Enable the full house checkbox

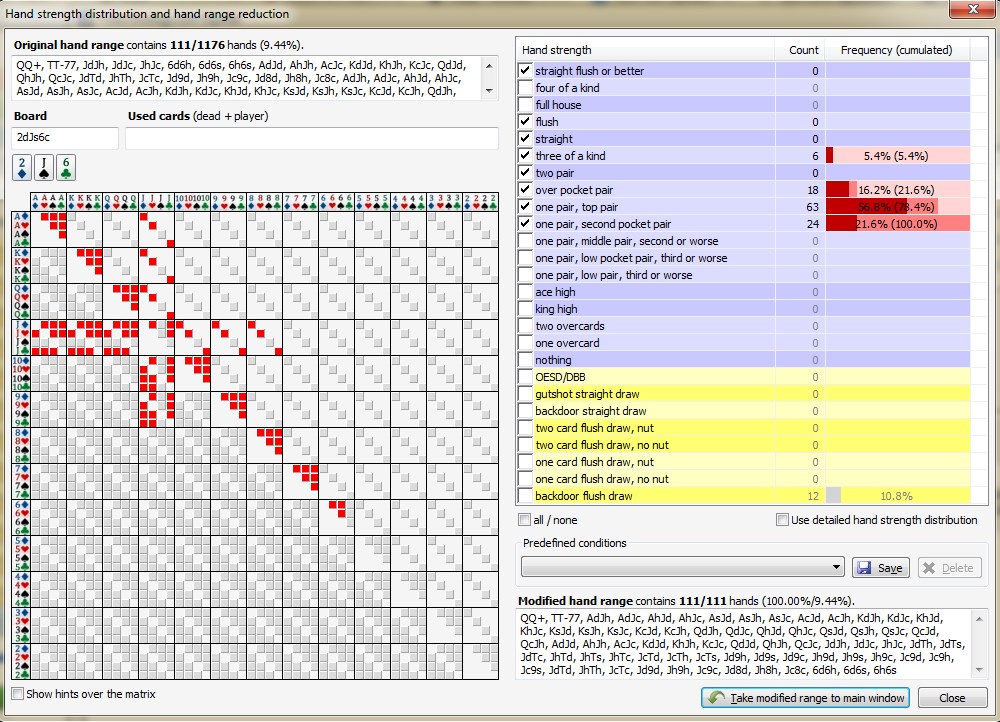pos(526,105)
